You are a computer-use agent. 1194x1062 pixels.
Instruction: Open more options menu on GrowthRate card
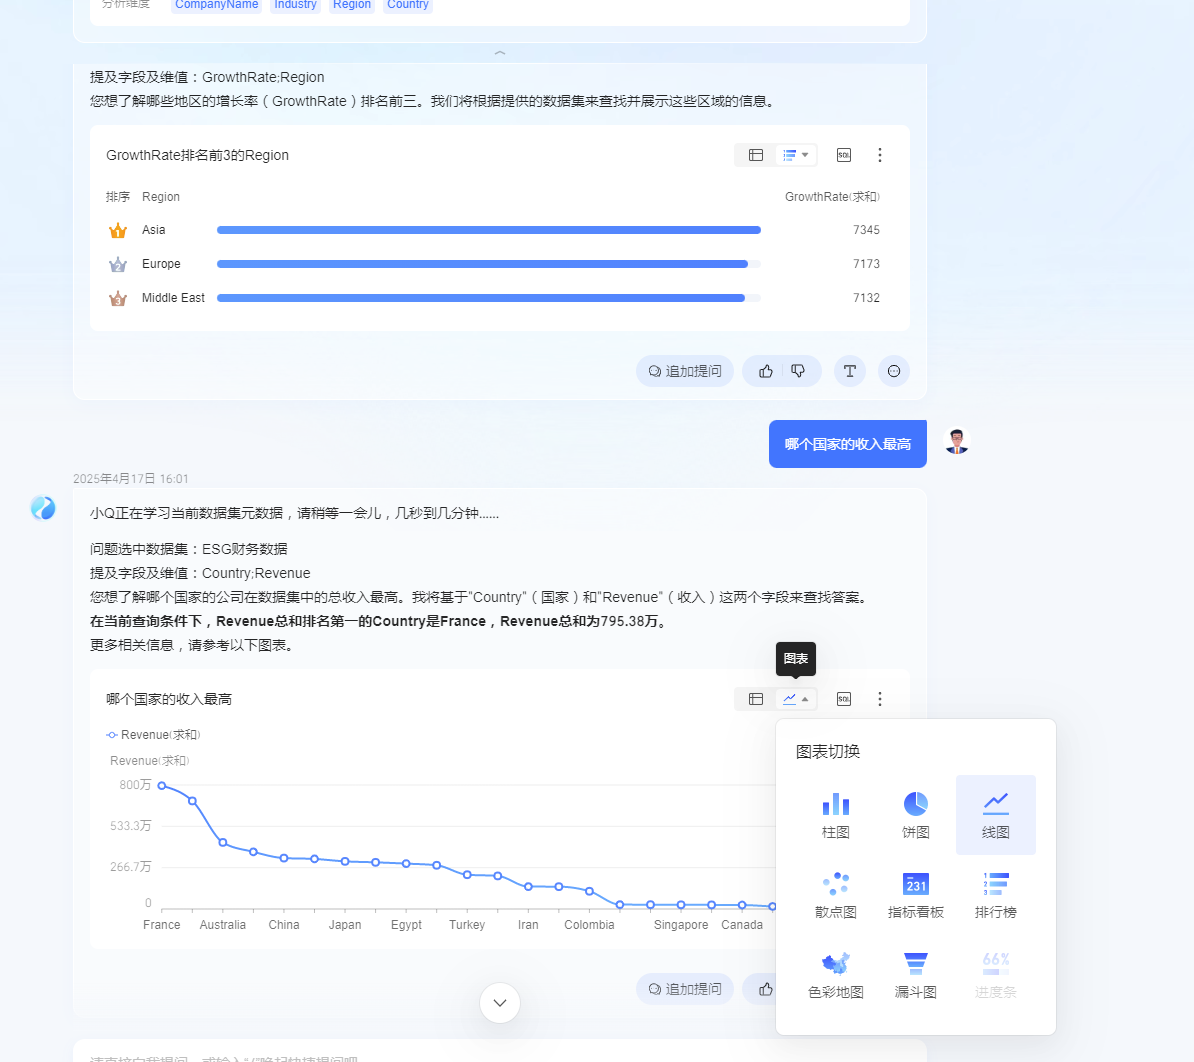click(x=880, y=155)
